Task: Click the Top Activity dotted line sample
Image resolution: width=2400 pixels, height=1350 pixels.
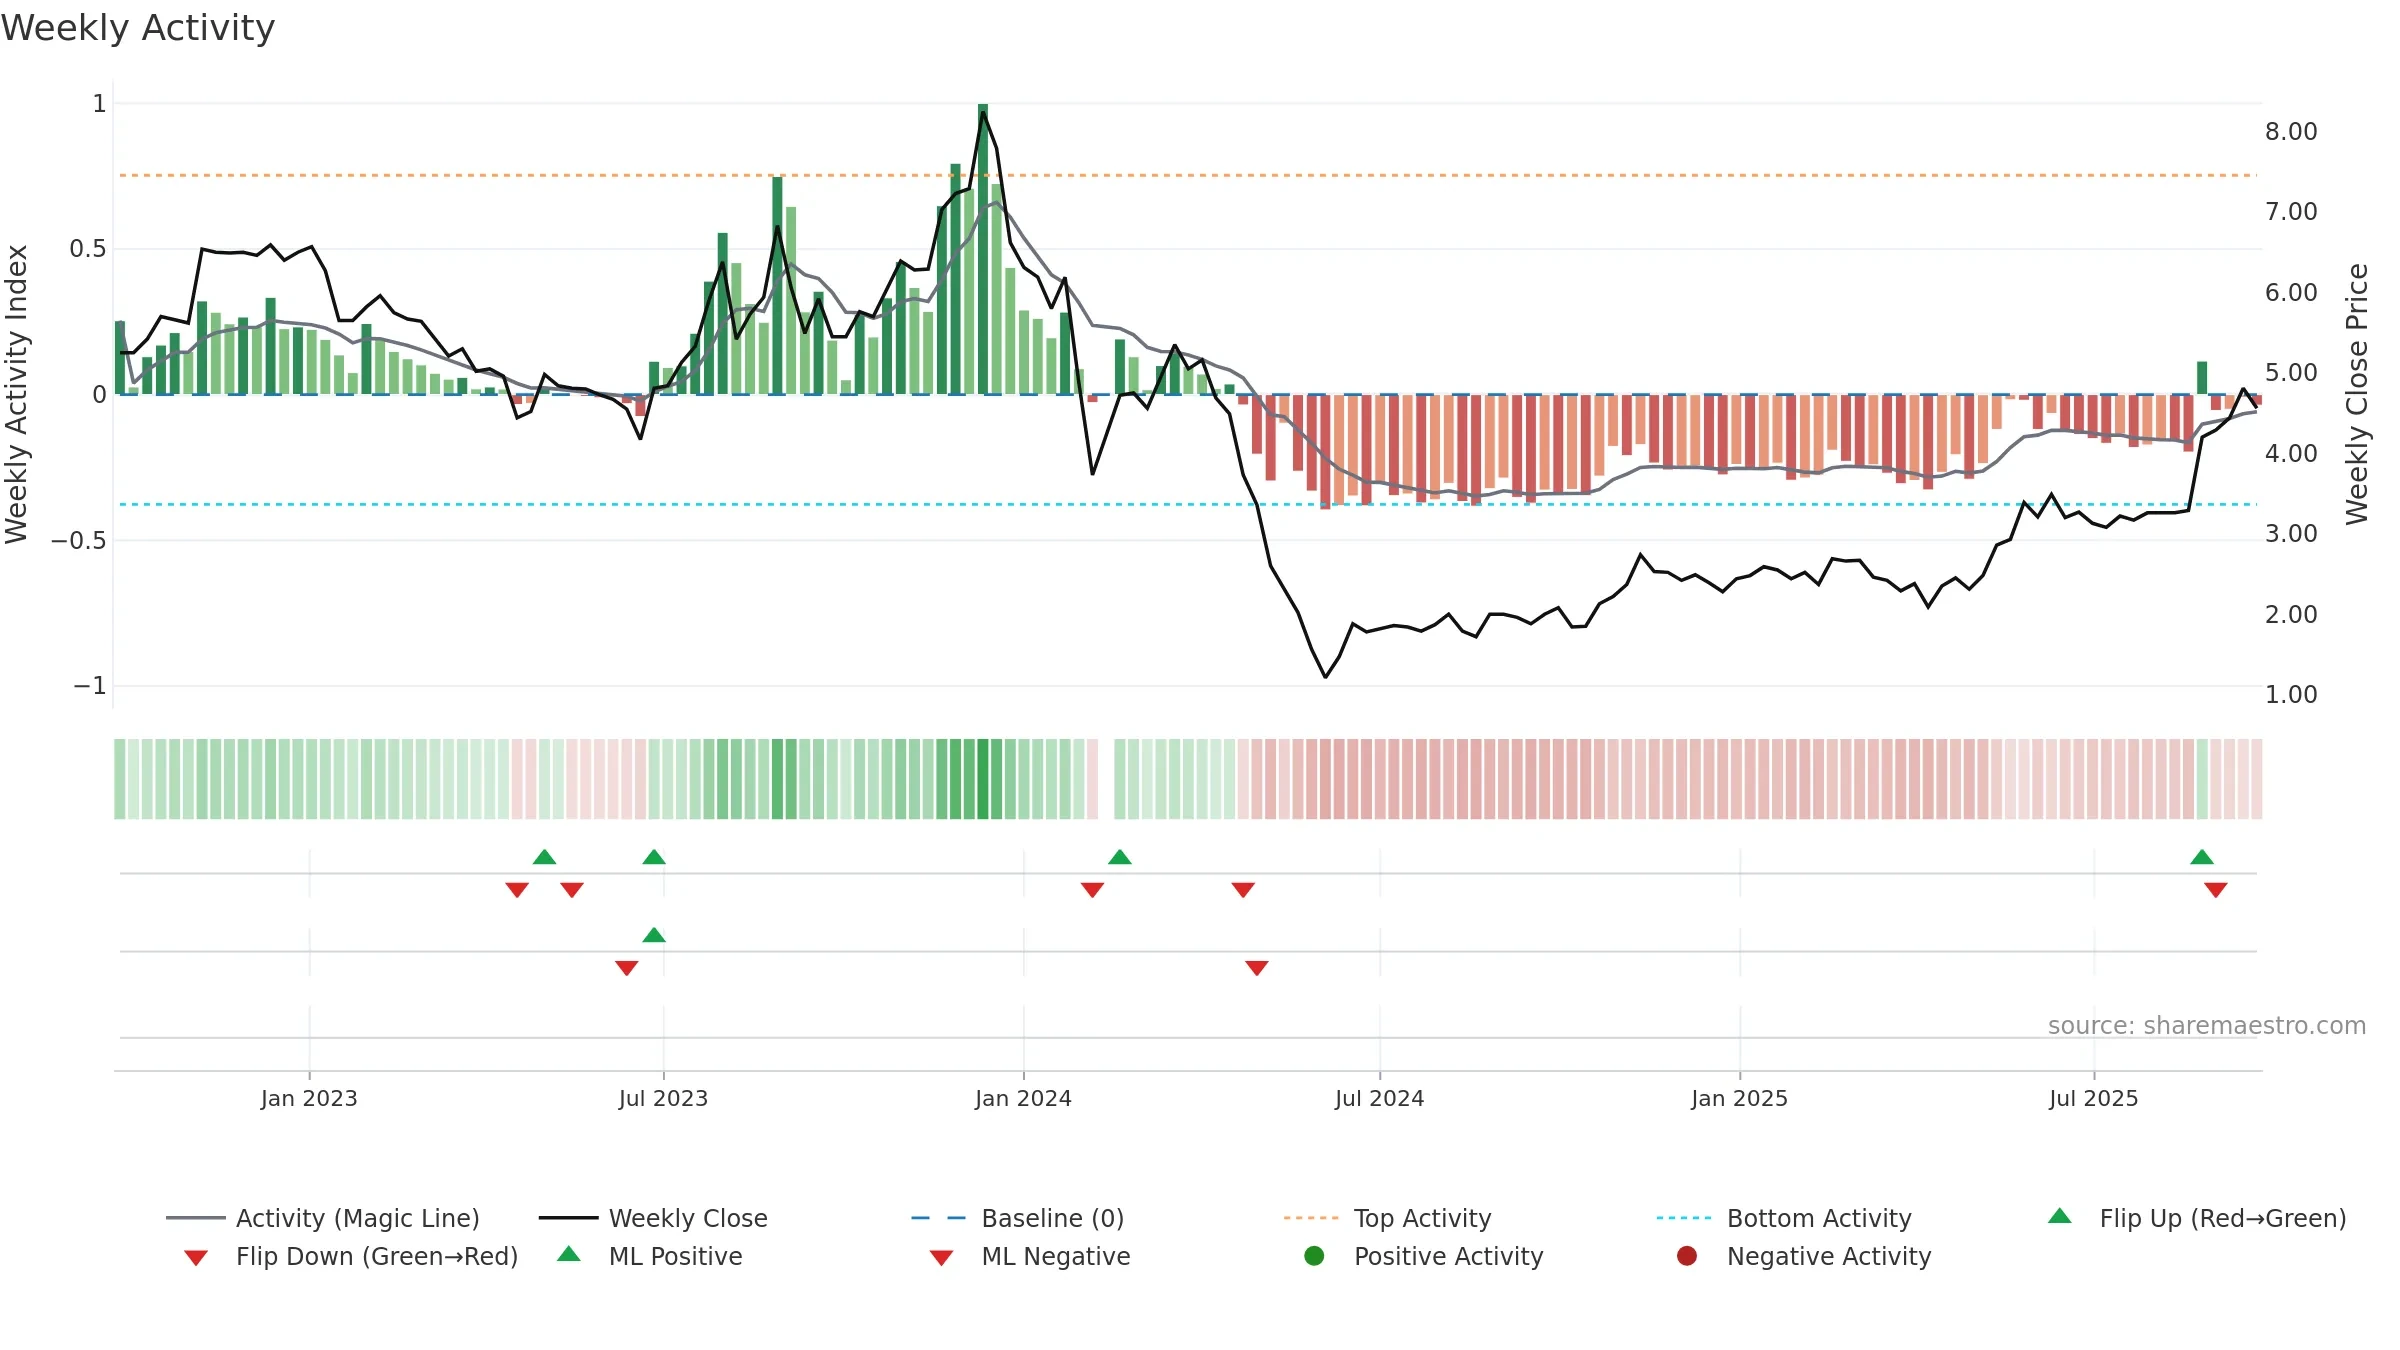Action: pos(1311,1218)
